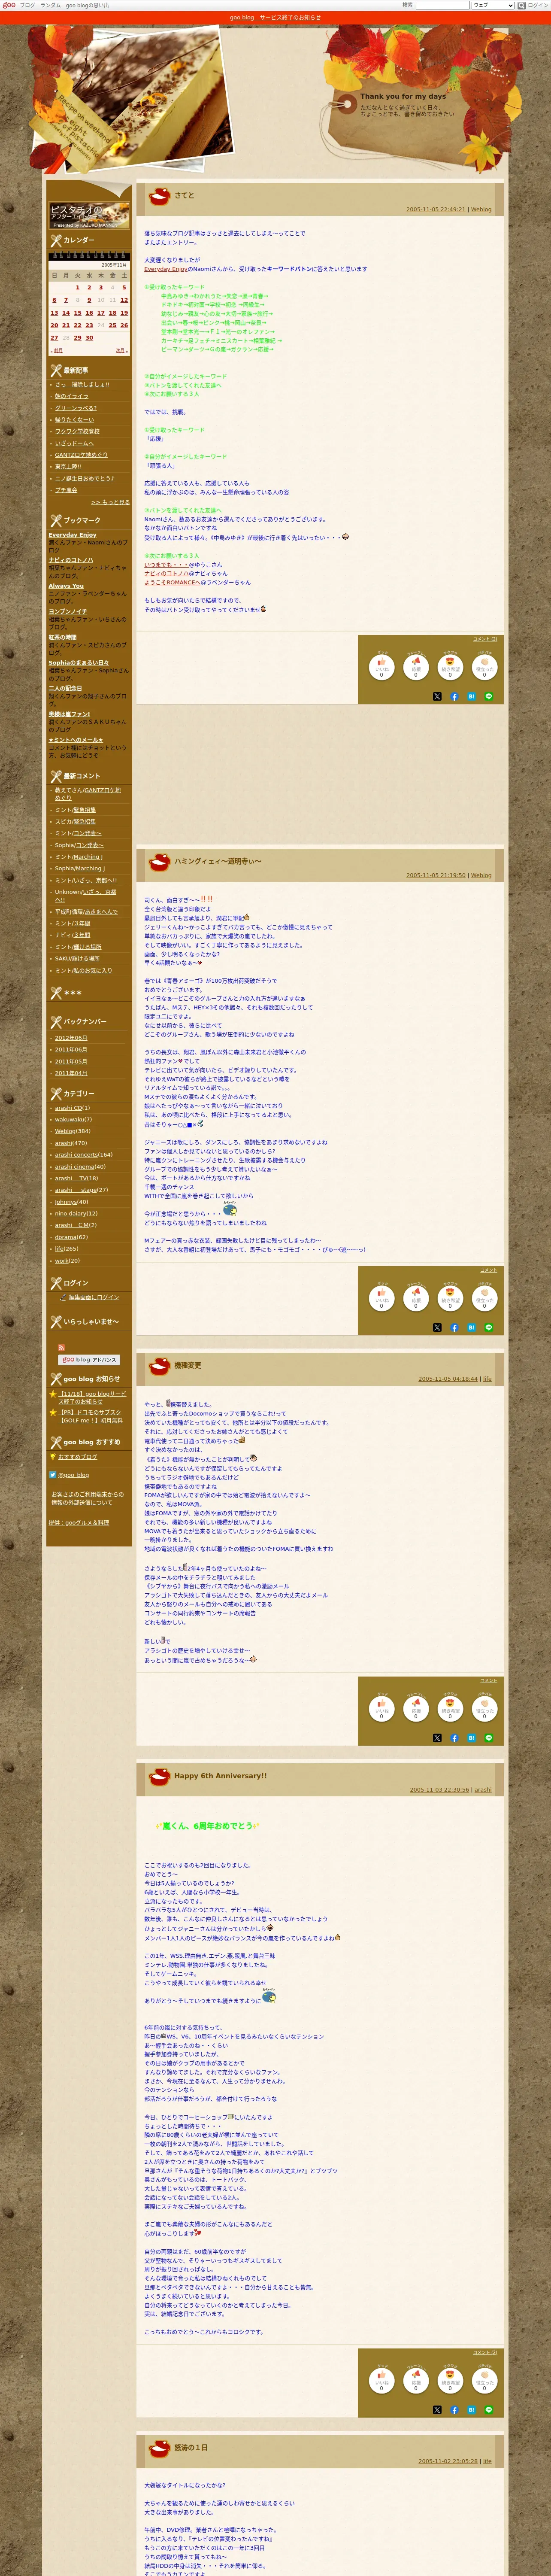Click the goo blog アドバンス button
Viewport: 551px width, 2576px height.
pos(89,1360)
